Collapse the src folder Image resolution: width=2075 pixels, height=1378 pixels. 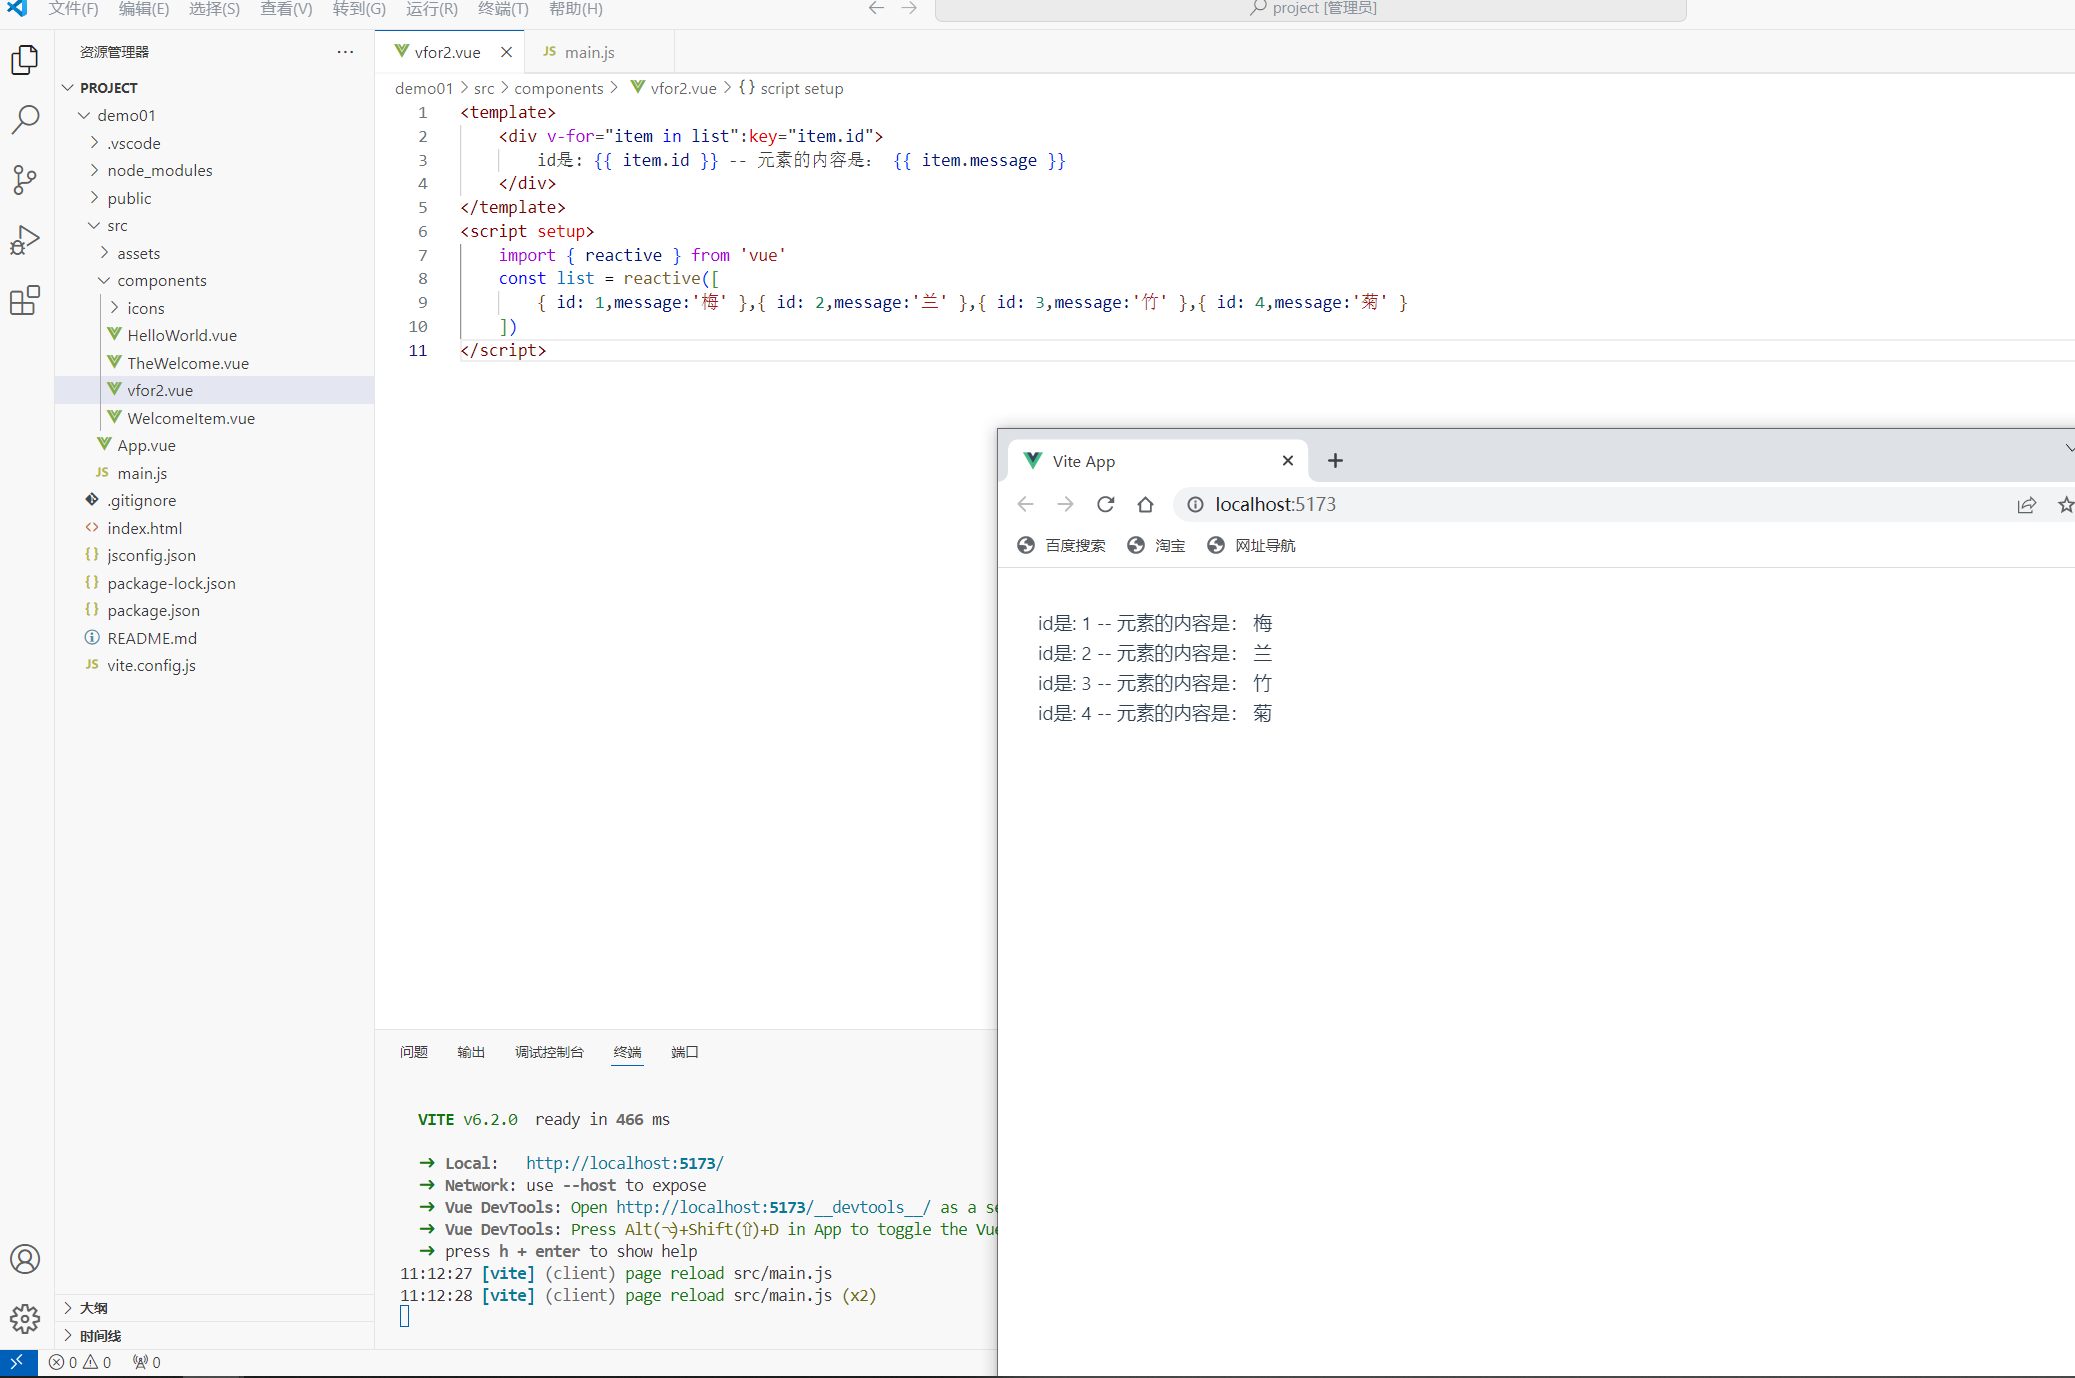click(x=94, y=226)
